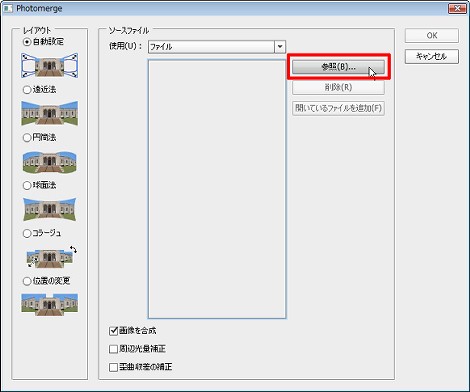The image size is (470, 392).
Task: Select the 円筒法 radio button
Action: (27, 138)
